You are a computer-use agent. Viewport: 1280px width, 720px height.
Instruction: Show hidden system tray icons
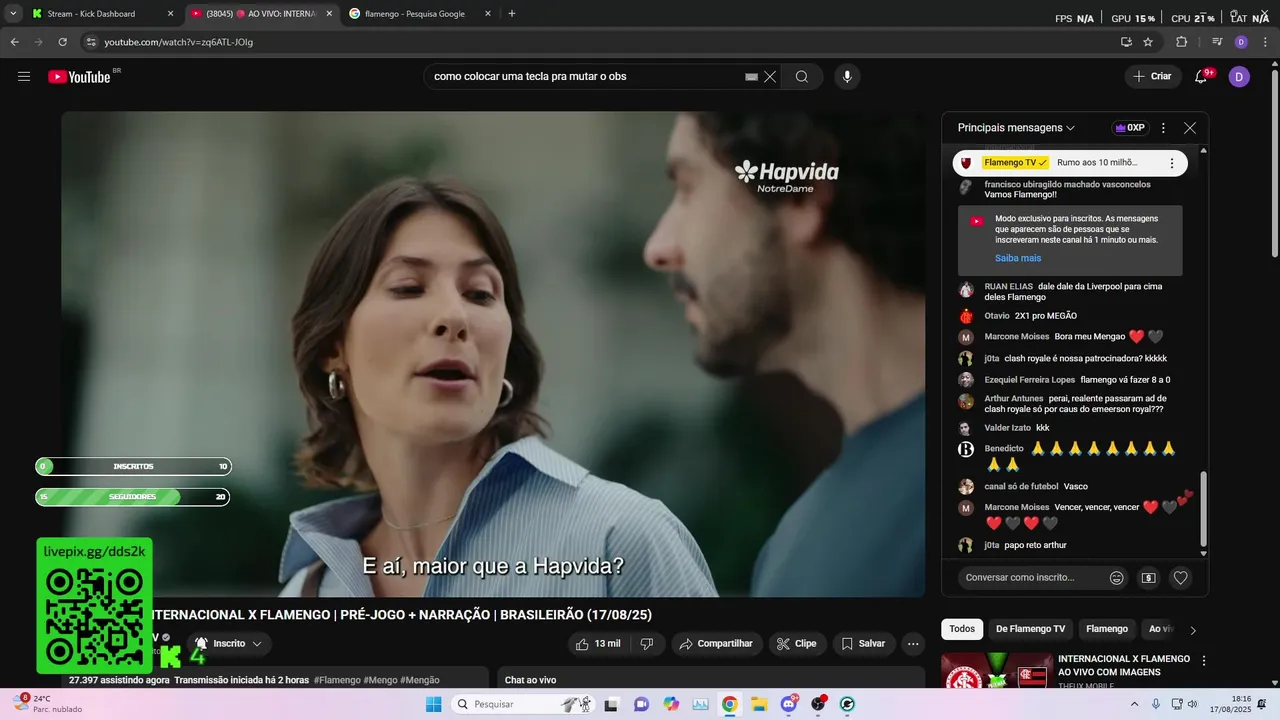click(x=1134, y=704)
